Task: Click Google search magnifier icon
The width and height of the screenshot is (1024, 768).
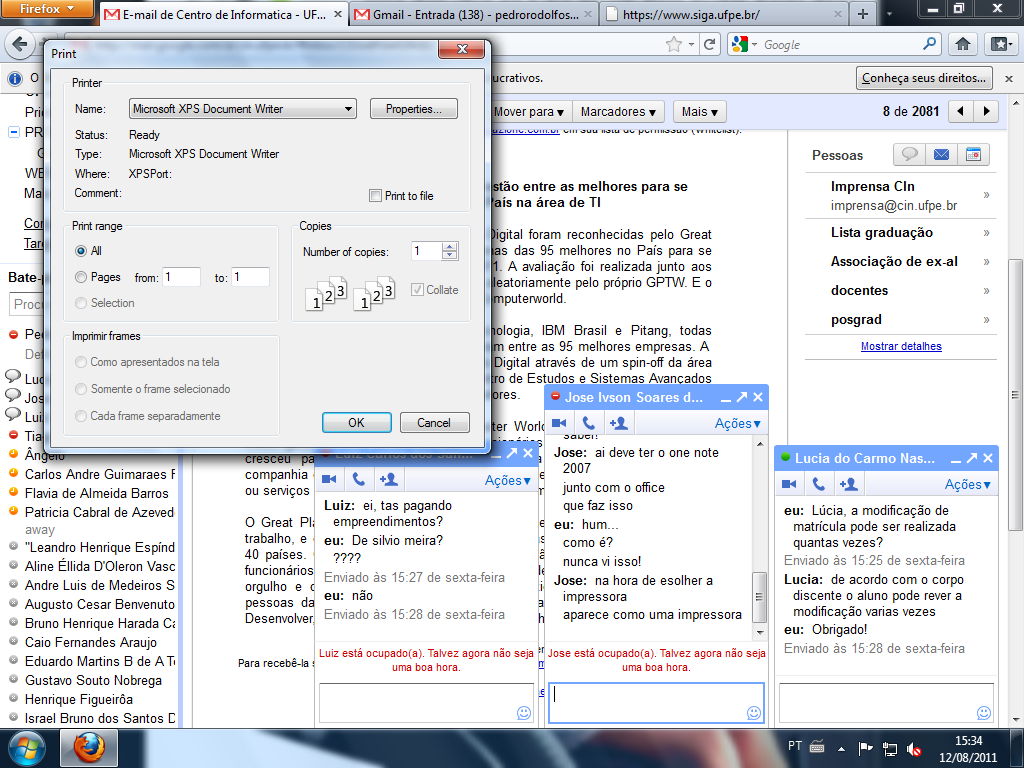Action: (x=929, y=44)
